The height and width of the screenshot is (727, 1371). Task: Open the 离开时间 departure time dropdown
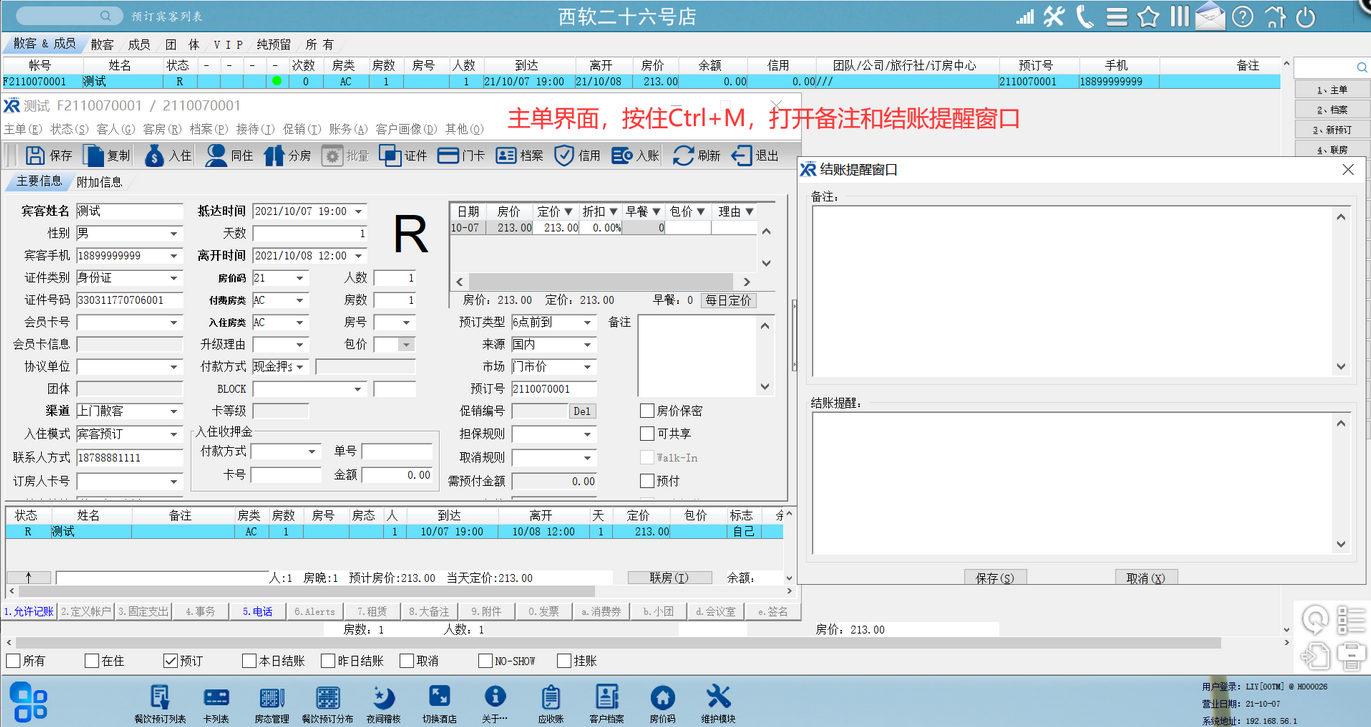[359, 256]
